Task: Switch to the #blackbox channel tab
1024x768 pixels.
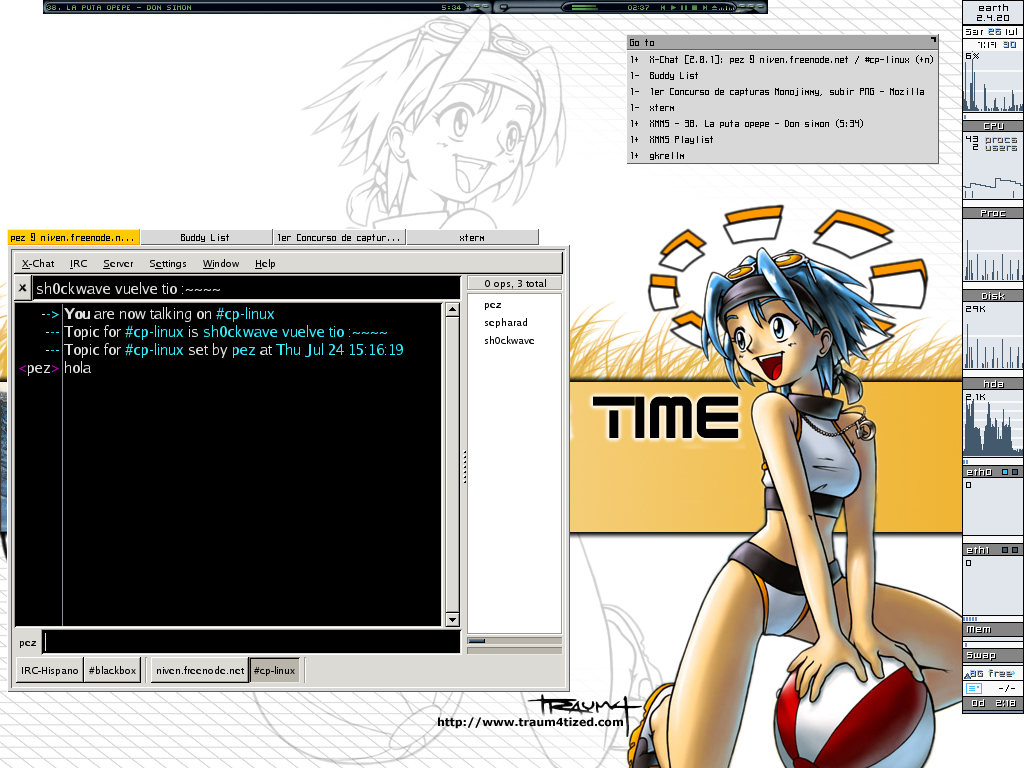Action: [112, 670]
